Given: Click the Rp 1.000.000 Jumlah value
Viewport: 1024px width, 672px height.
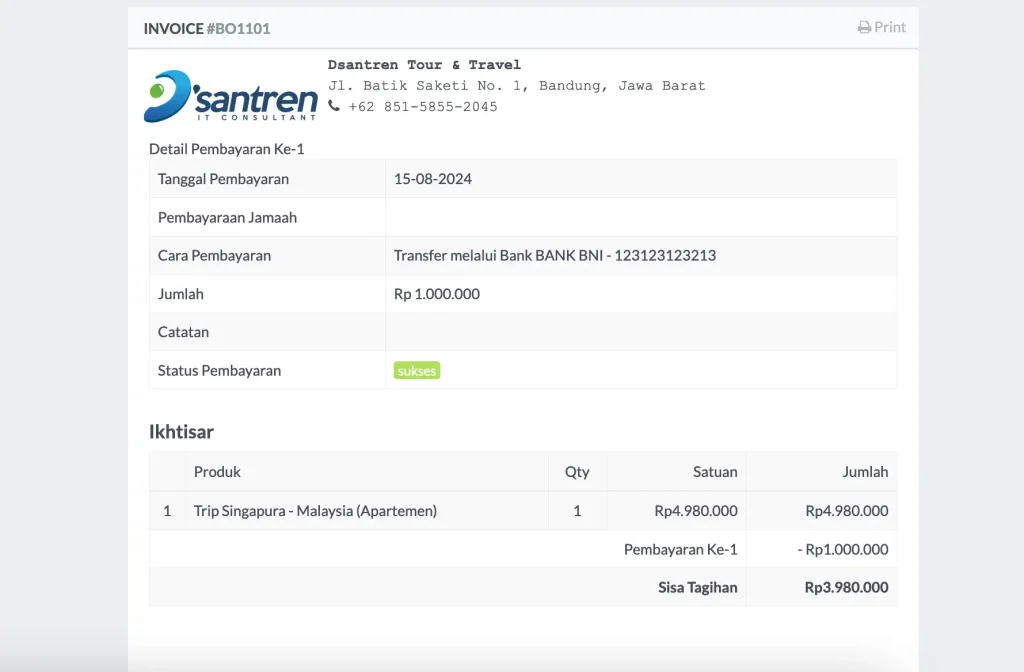Looking at the screenshot, I should coord(437,294).
